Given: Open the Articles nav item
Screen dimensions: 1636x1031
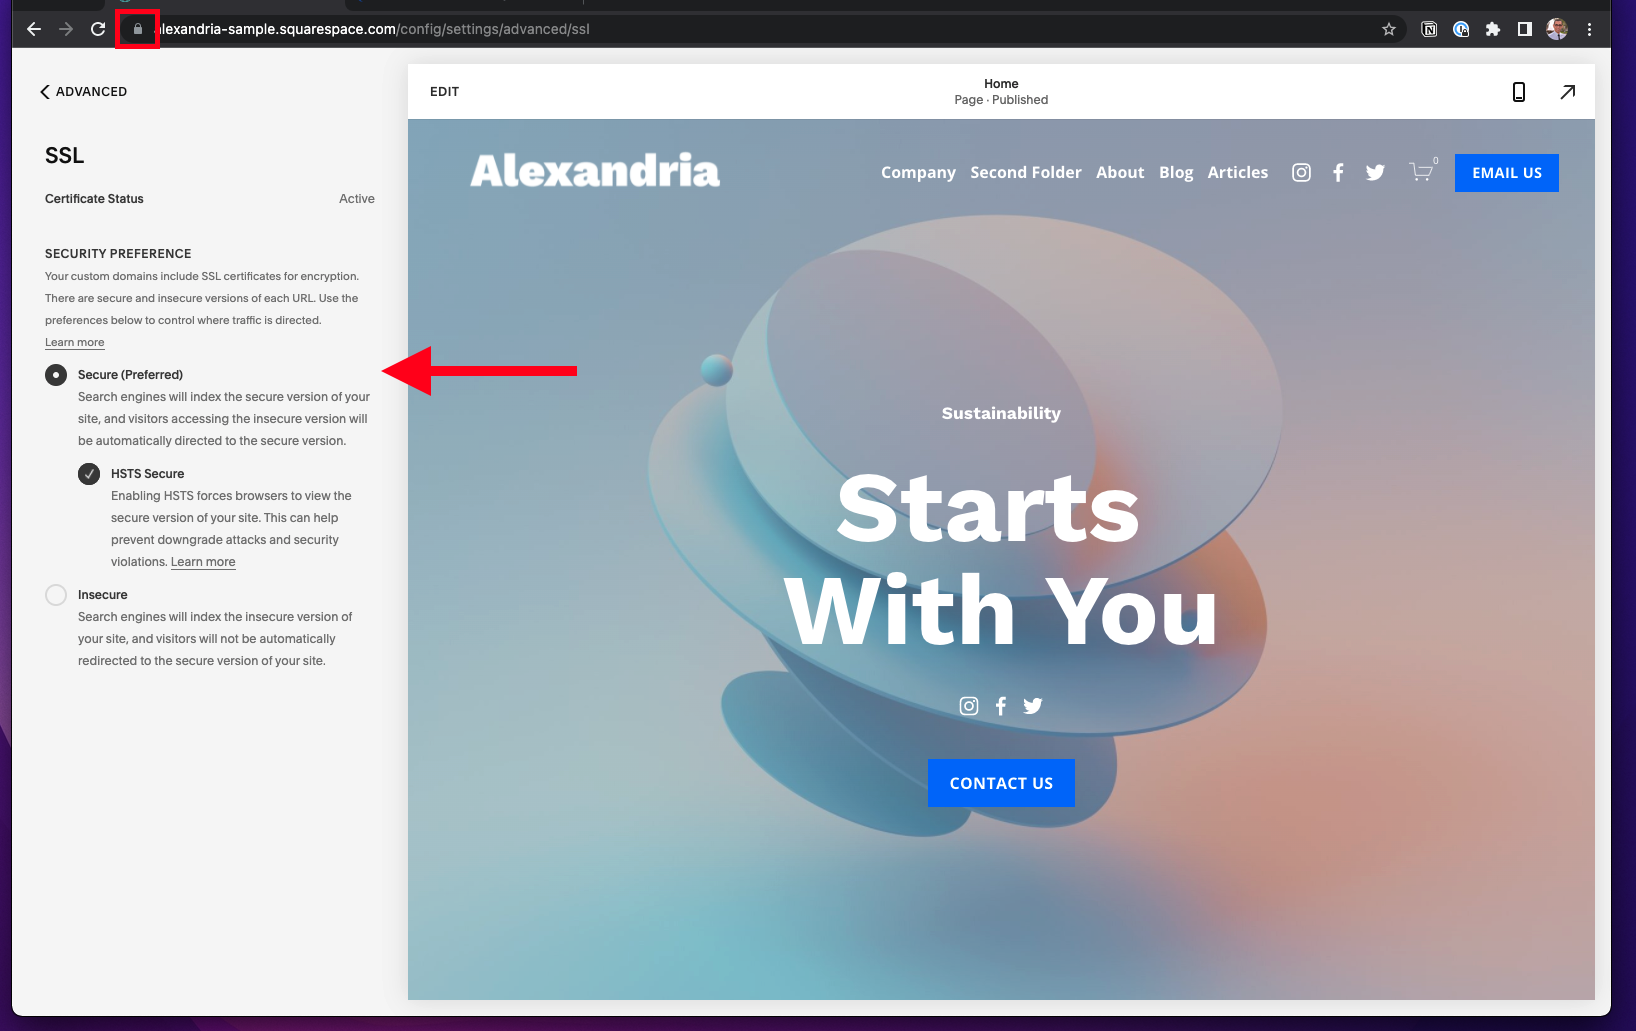Looking at the screenshot, I should point(1238,173).
